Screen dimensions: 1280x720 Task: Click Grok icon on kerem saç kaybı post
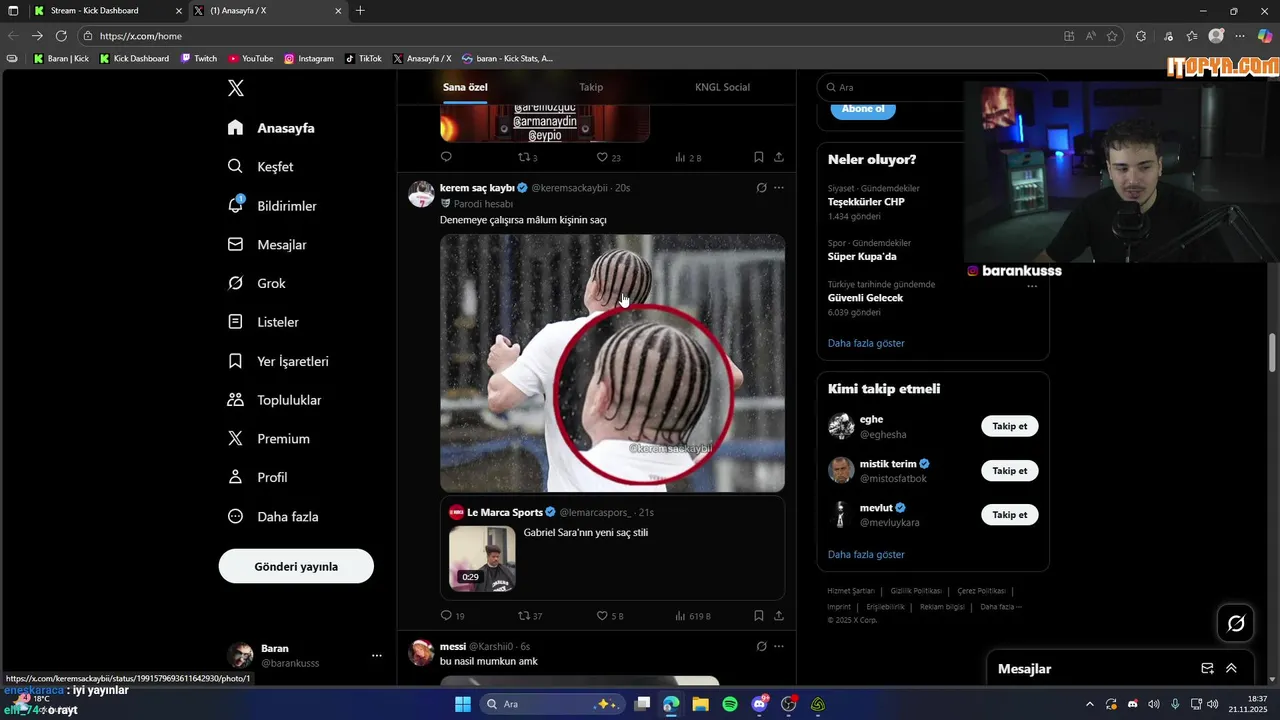(x=761, y=188)
